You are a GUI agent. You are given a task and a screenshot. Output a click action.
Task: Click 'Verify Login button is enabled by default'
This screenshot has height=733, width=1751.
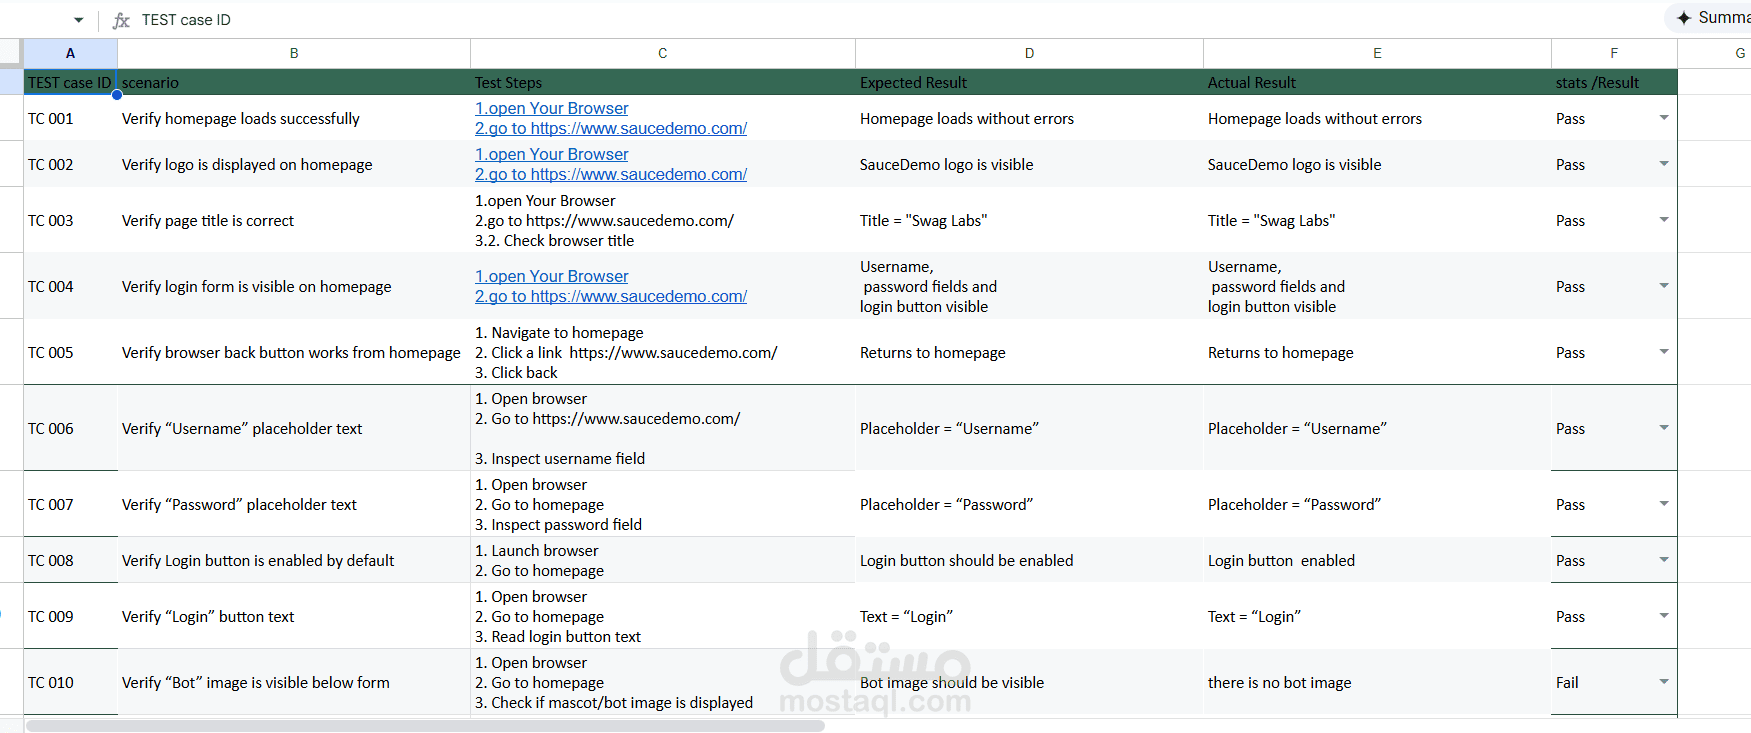[294, 560]
